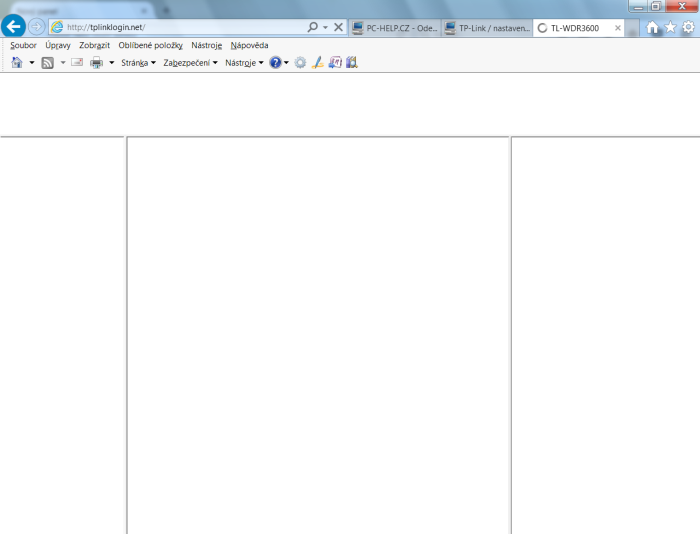Screen dimensions: 700x534
Task: Open the Nástroje menu in menu bar
Action: [207, 45]
